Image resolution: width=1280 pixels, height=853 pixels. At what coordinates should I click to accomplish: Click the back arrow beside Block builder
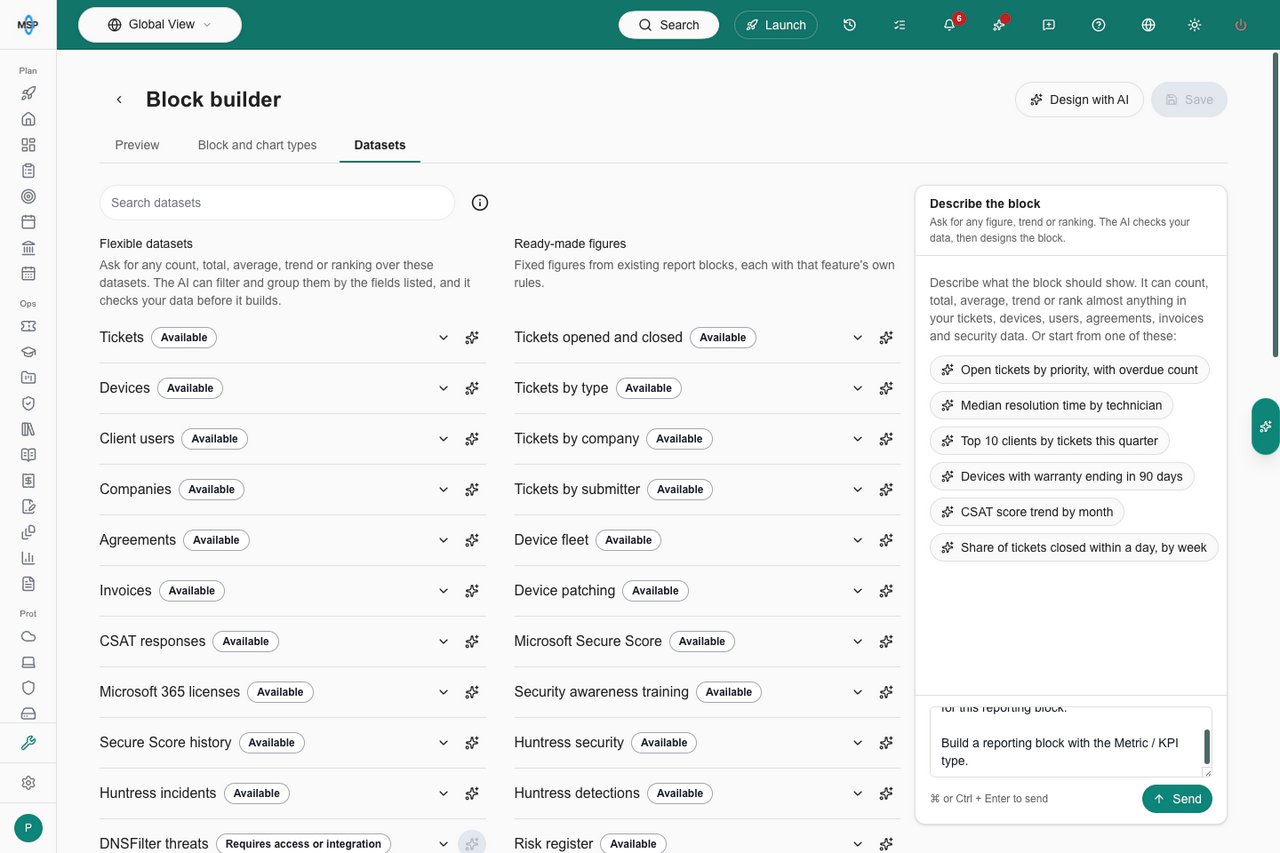tap(119, 99)
